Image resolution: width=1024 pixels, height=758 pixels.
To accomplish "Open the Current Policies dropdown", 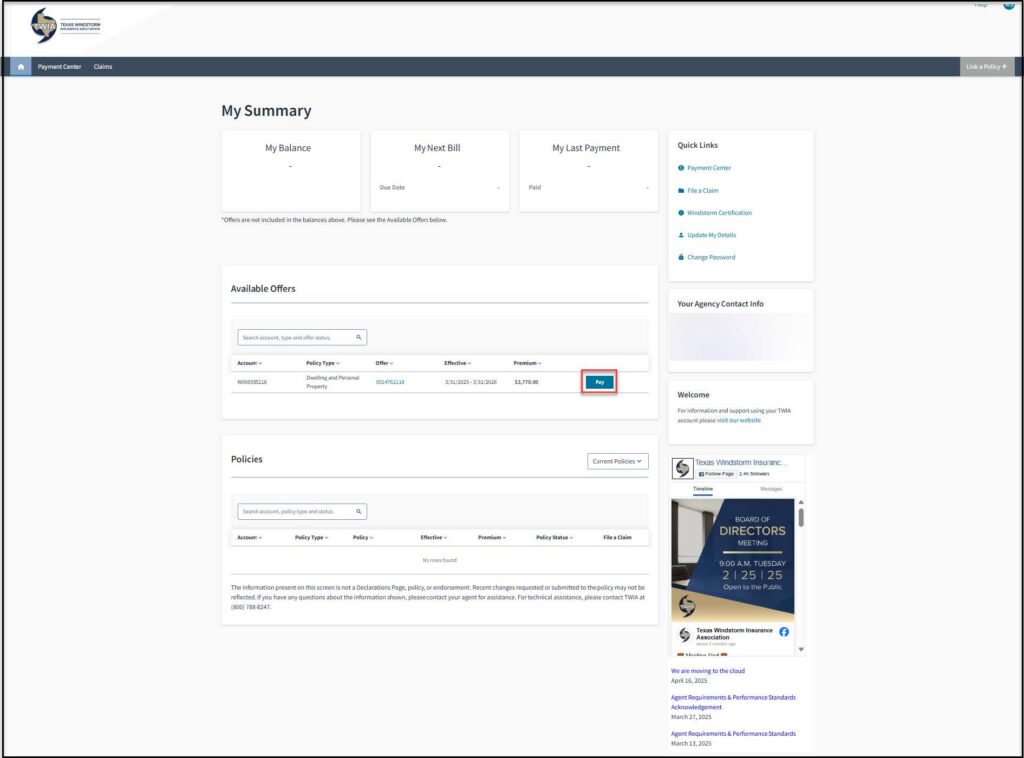I will [618, 461].
